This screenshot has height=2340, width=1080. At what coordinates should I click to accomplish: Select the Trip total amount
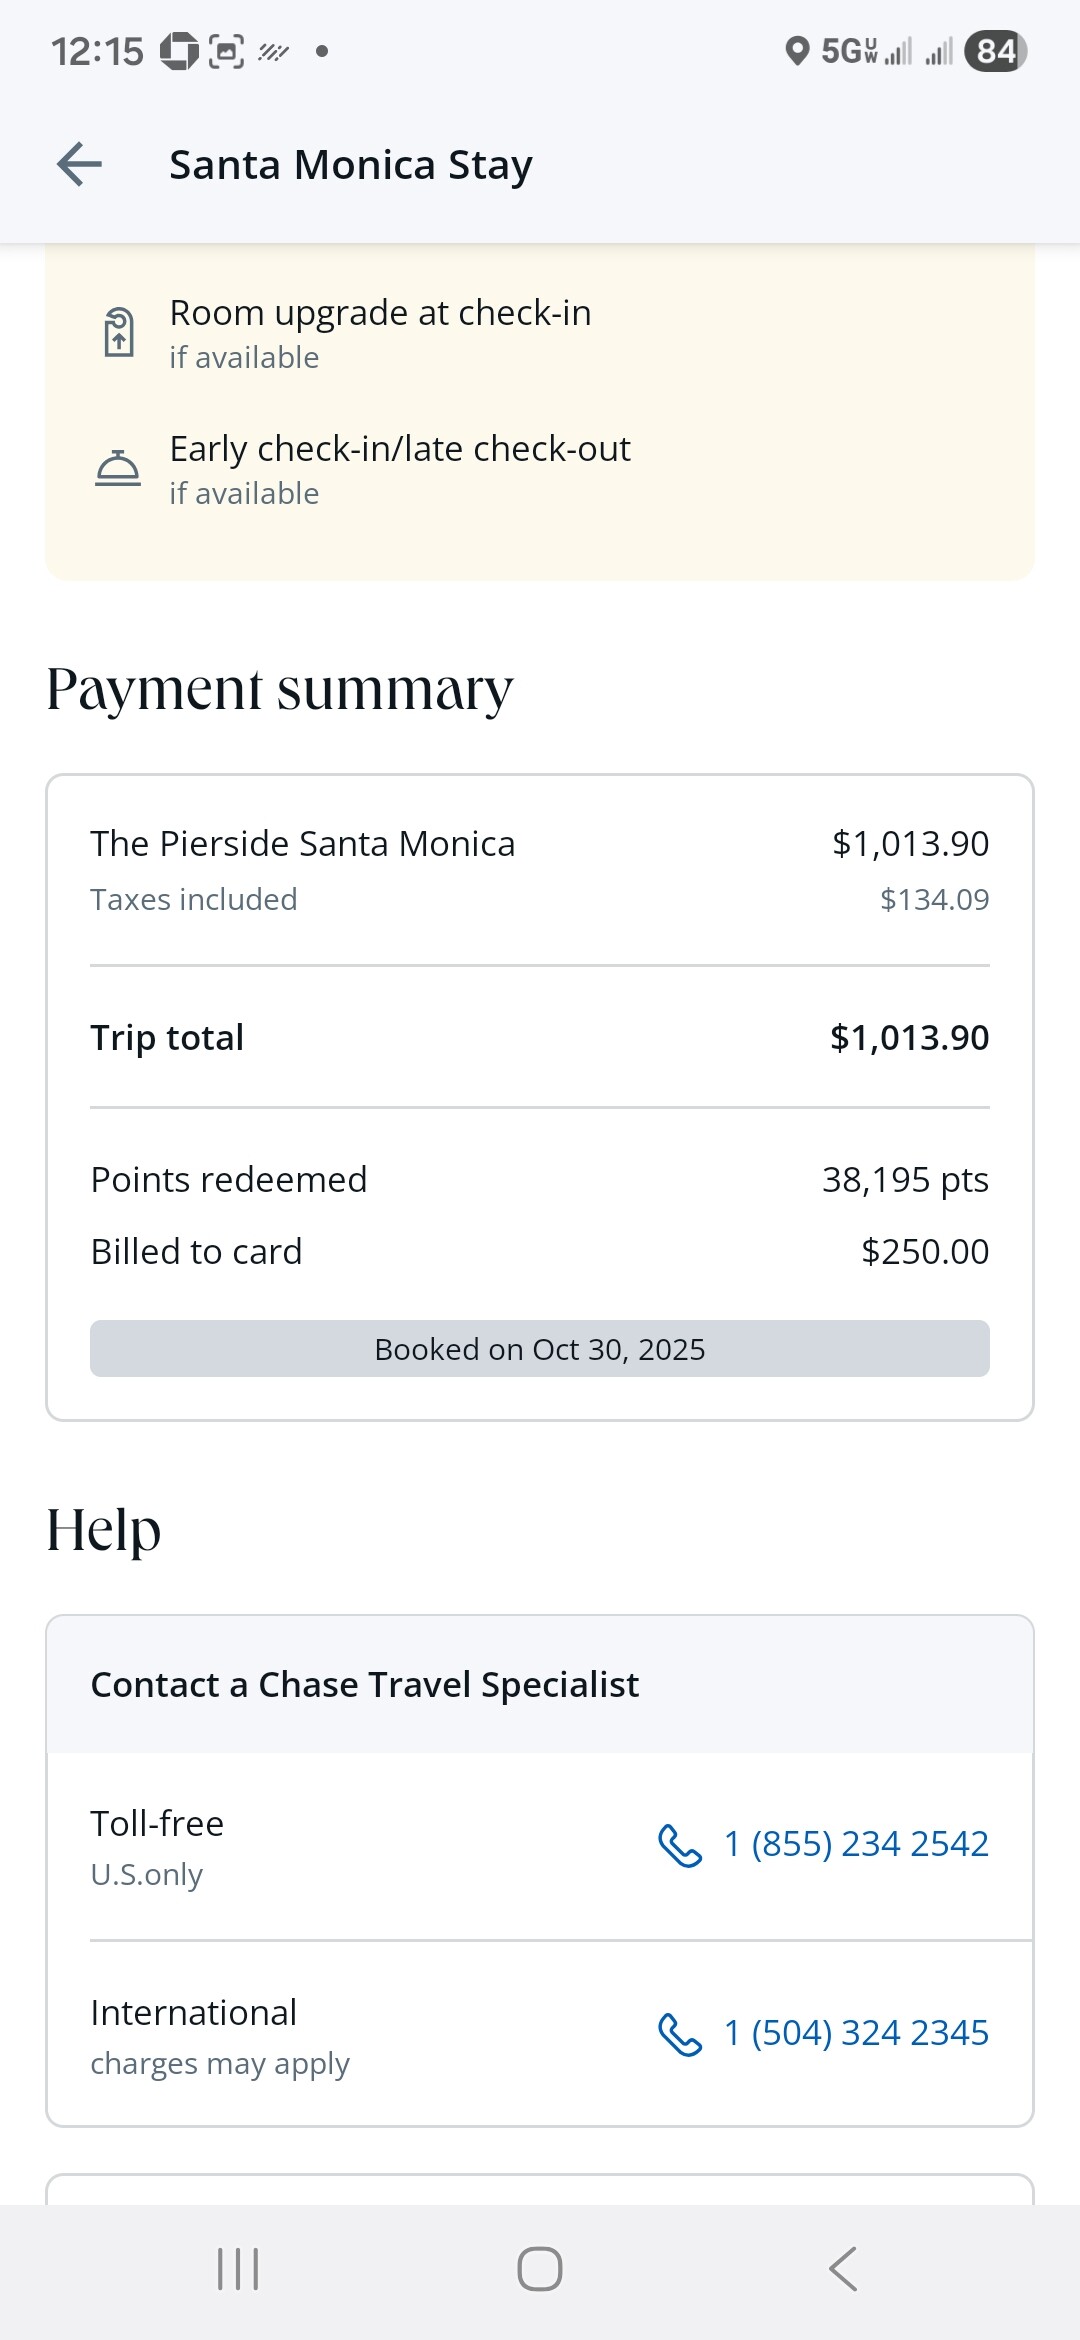click(909, 1038)
